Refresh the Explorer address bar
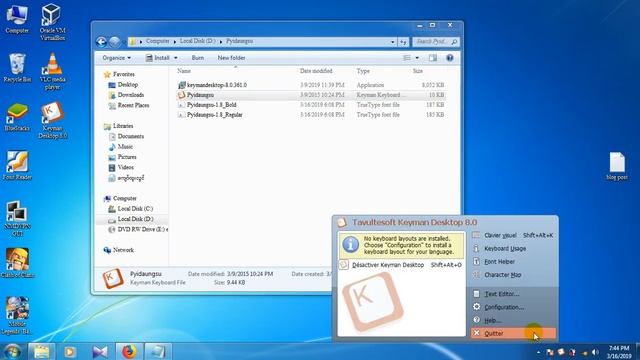 (403, 42)
